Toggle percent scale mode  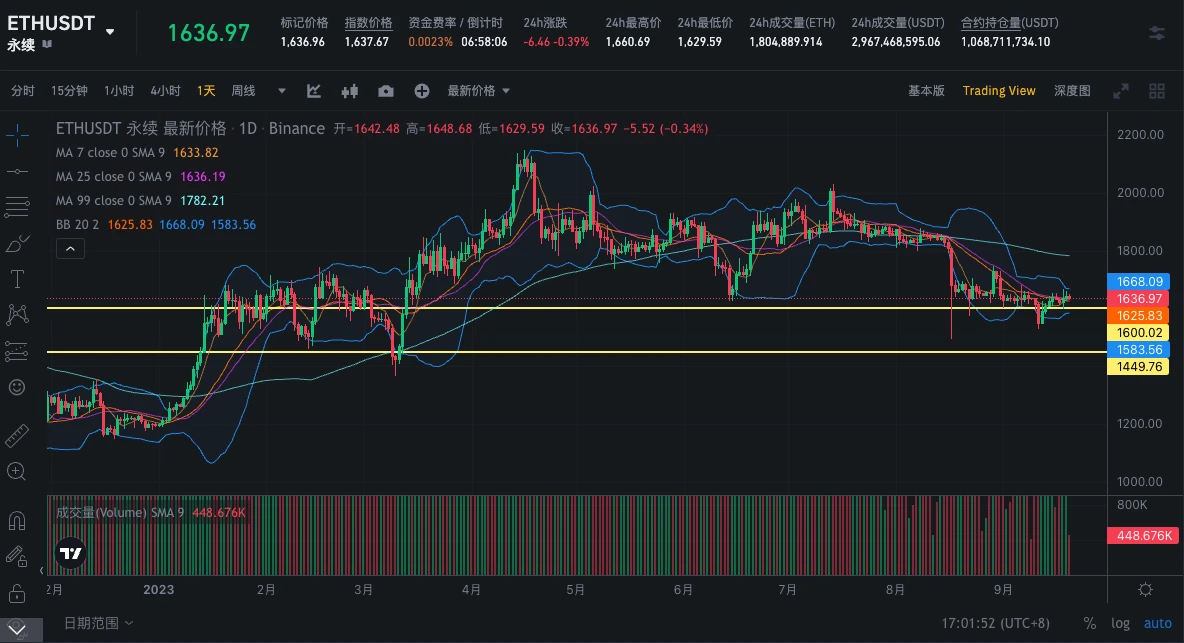pyautogui.click(x=1090, y=623)
